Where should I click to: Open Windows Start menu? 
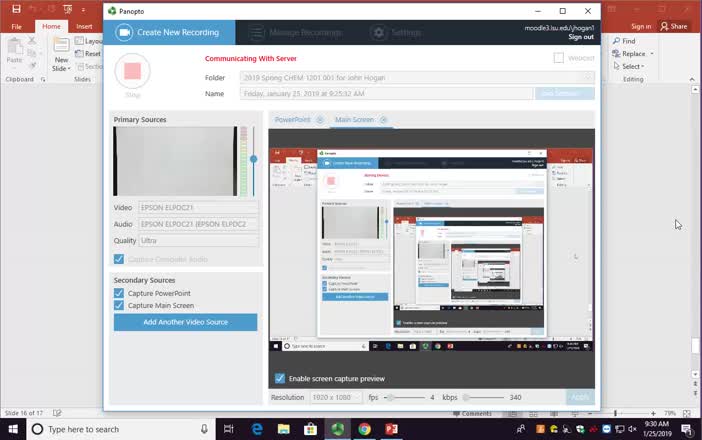click(x=13, y=429)
